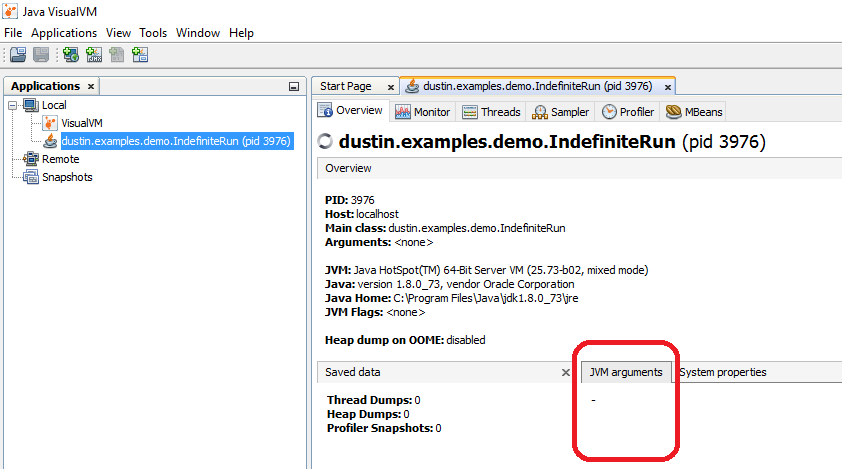Screen dimensions: 842x469
Task: Click the 'Heap dump on OOME: disabled' text
Action: (x=405, y=340)
